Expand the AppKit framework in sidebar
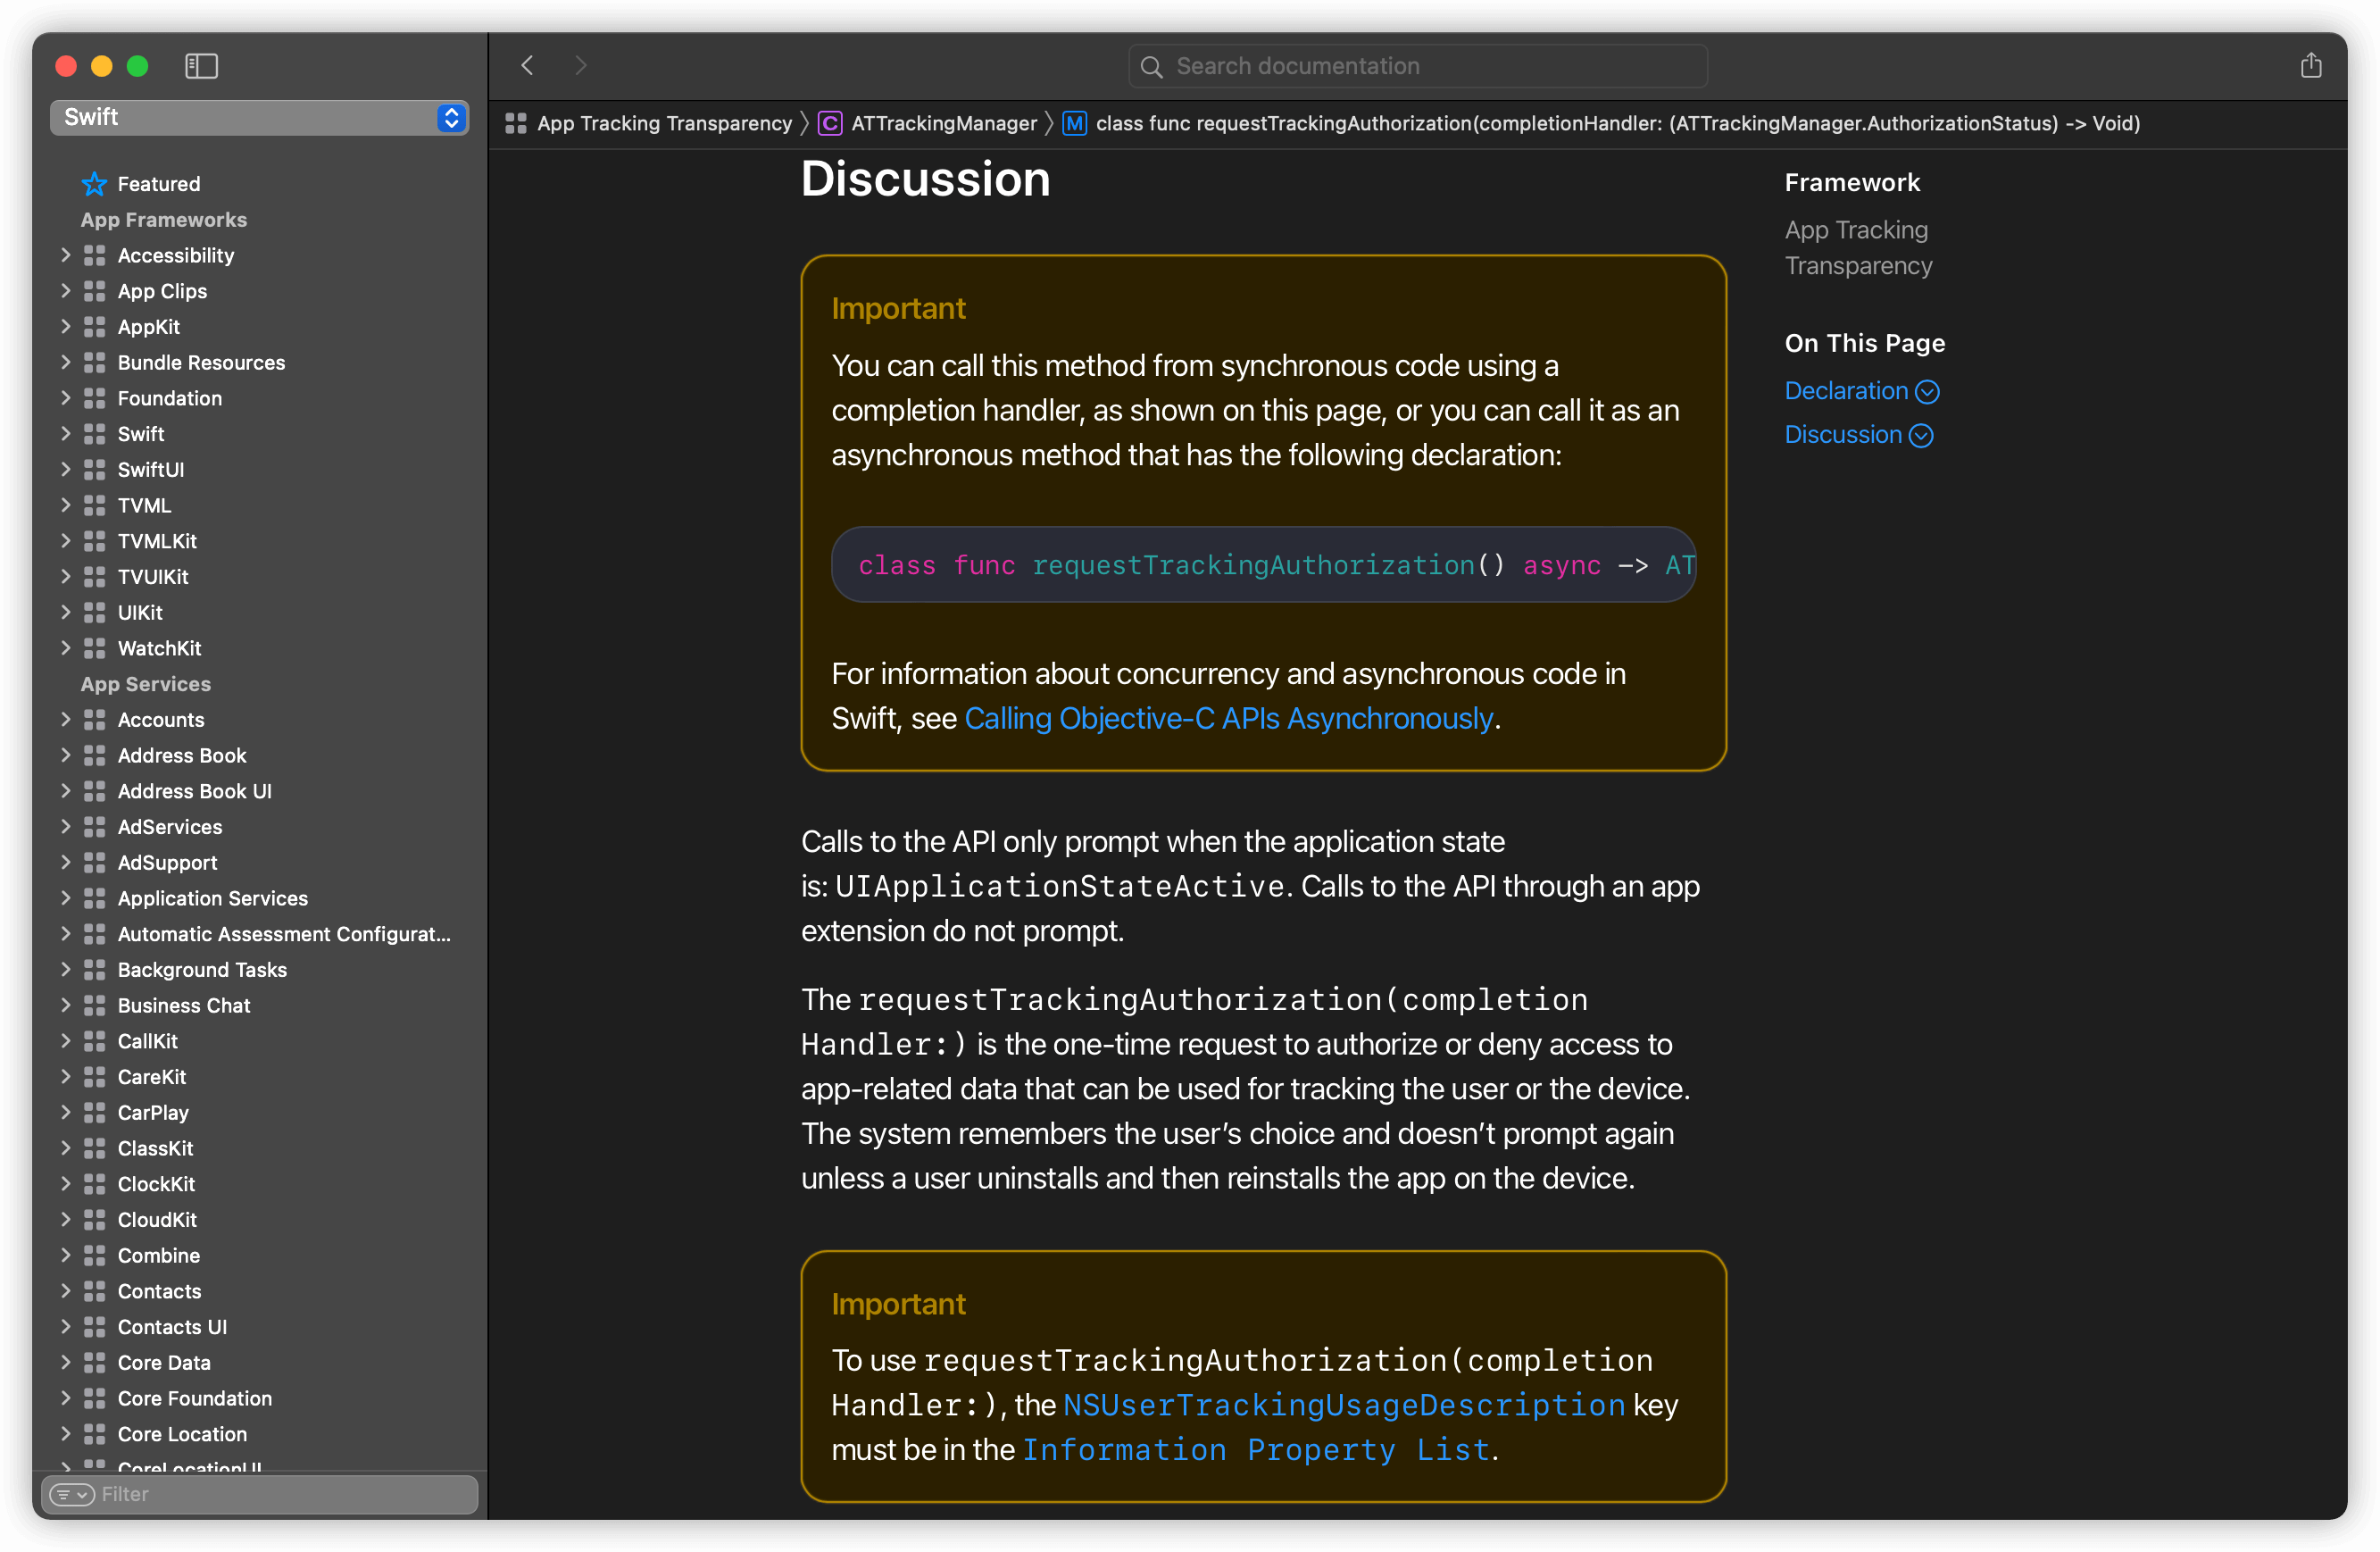Image resolution: width=2380 pixels, height=1552 pixels. pyautogui.click(x=62, y=326)
